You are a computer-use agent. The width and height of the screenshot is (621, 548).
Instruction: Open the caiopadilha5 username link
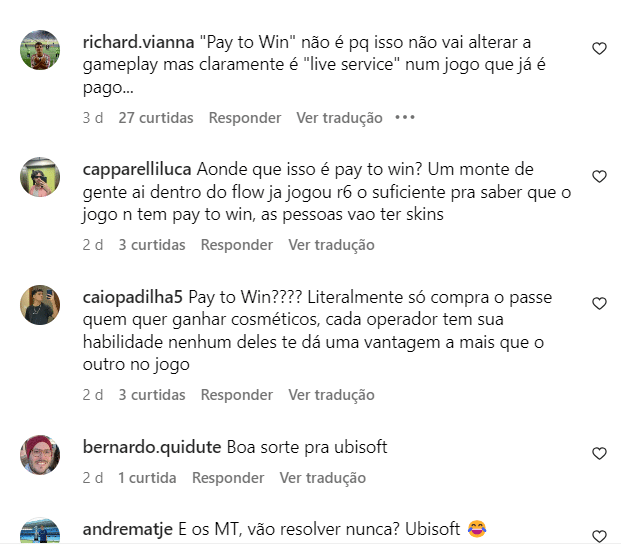[133, 297]
